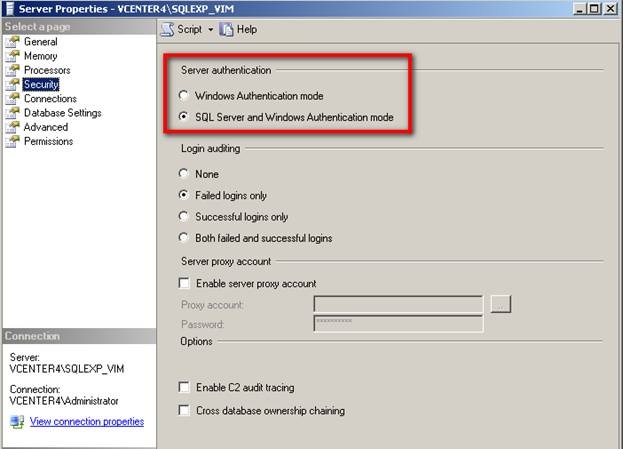Screen dimensions: 623x449
Task: Maximize the Server Properties window
Action: coord(594,9)
